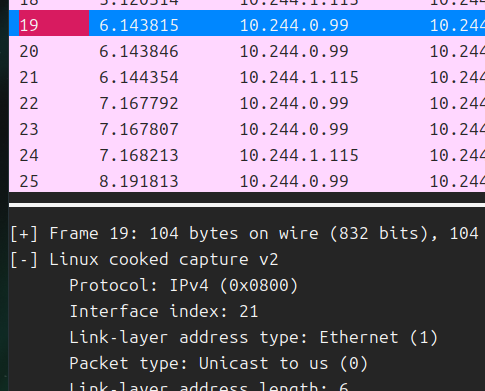Select packet 22 at time 7.167792

[247, 103]
